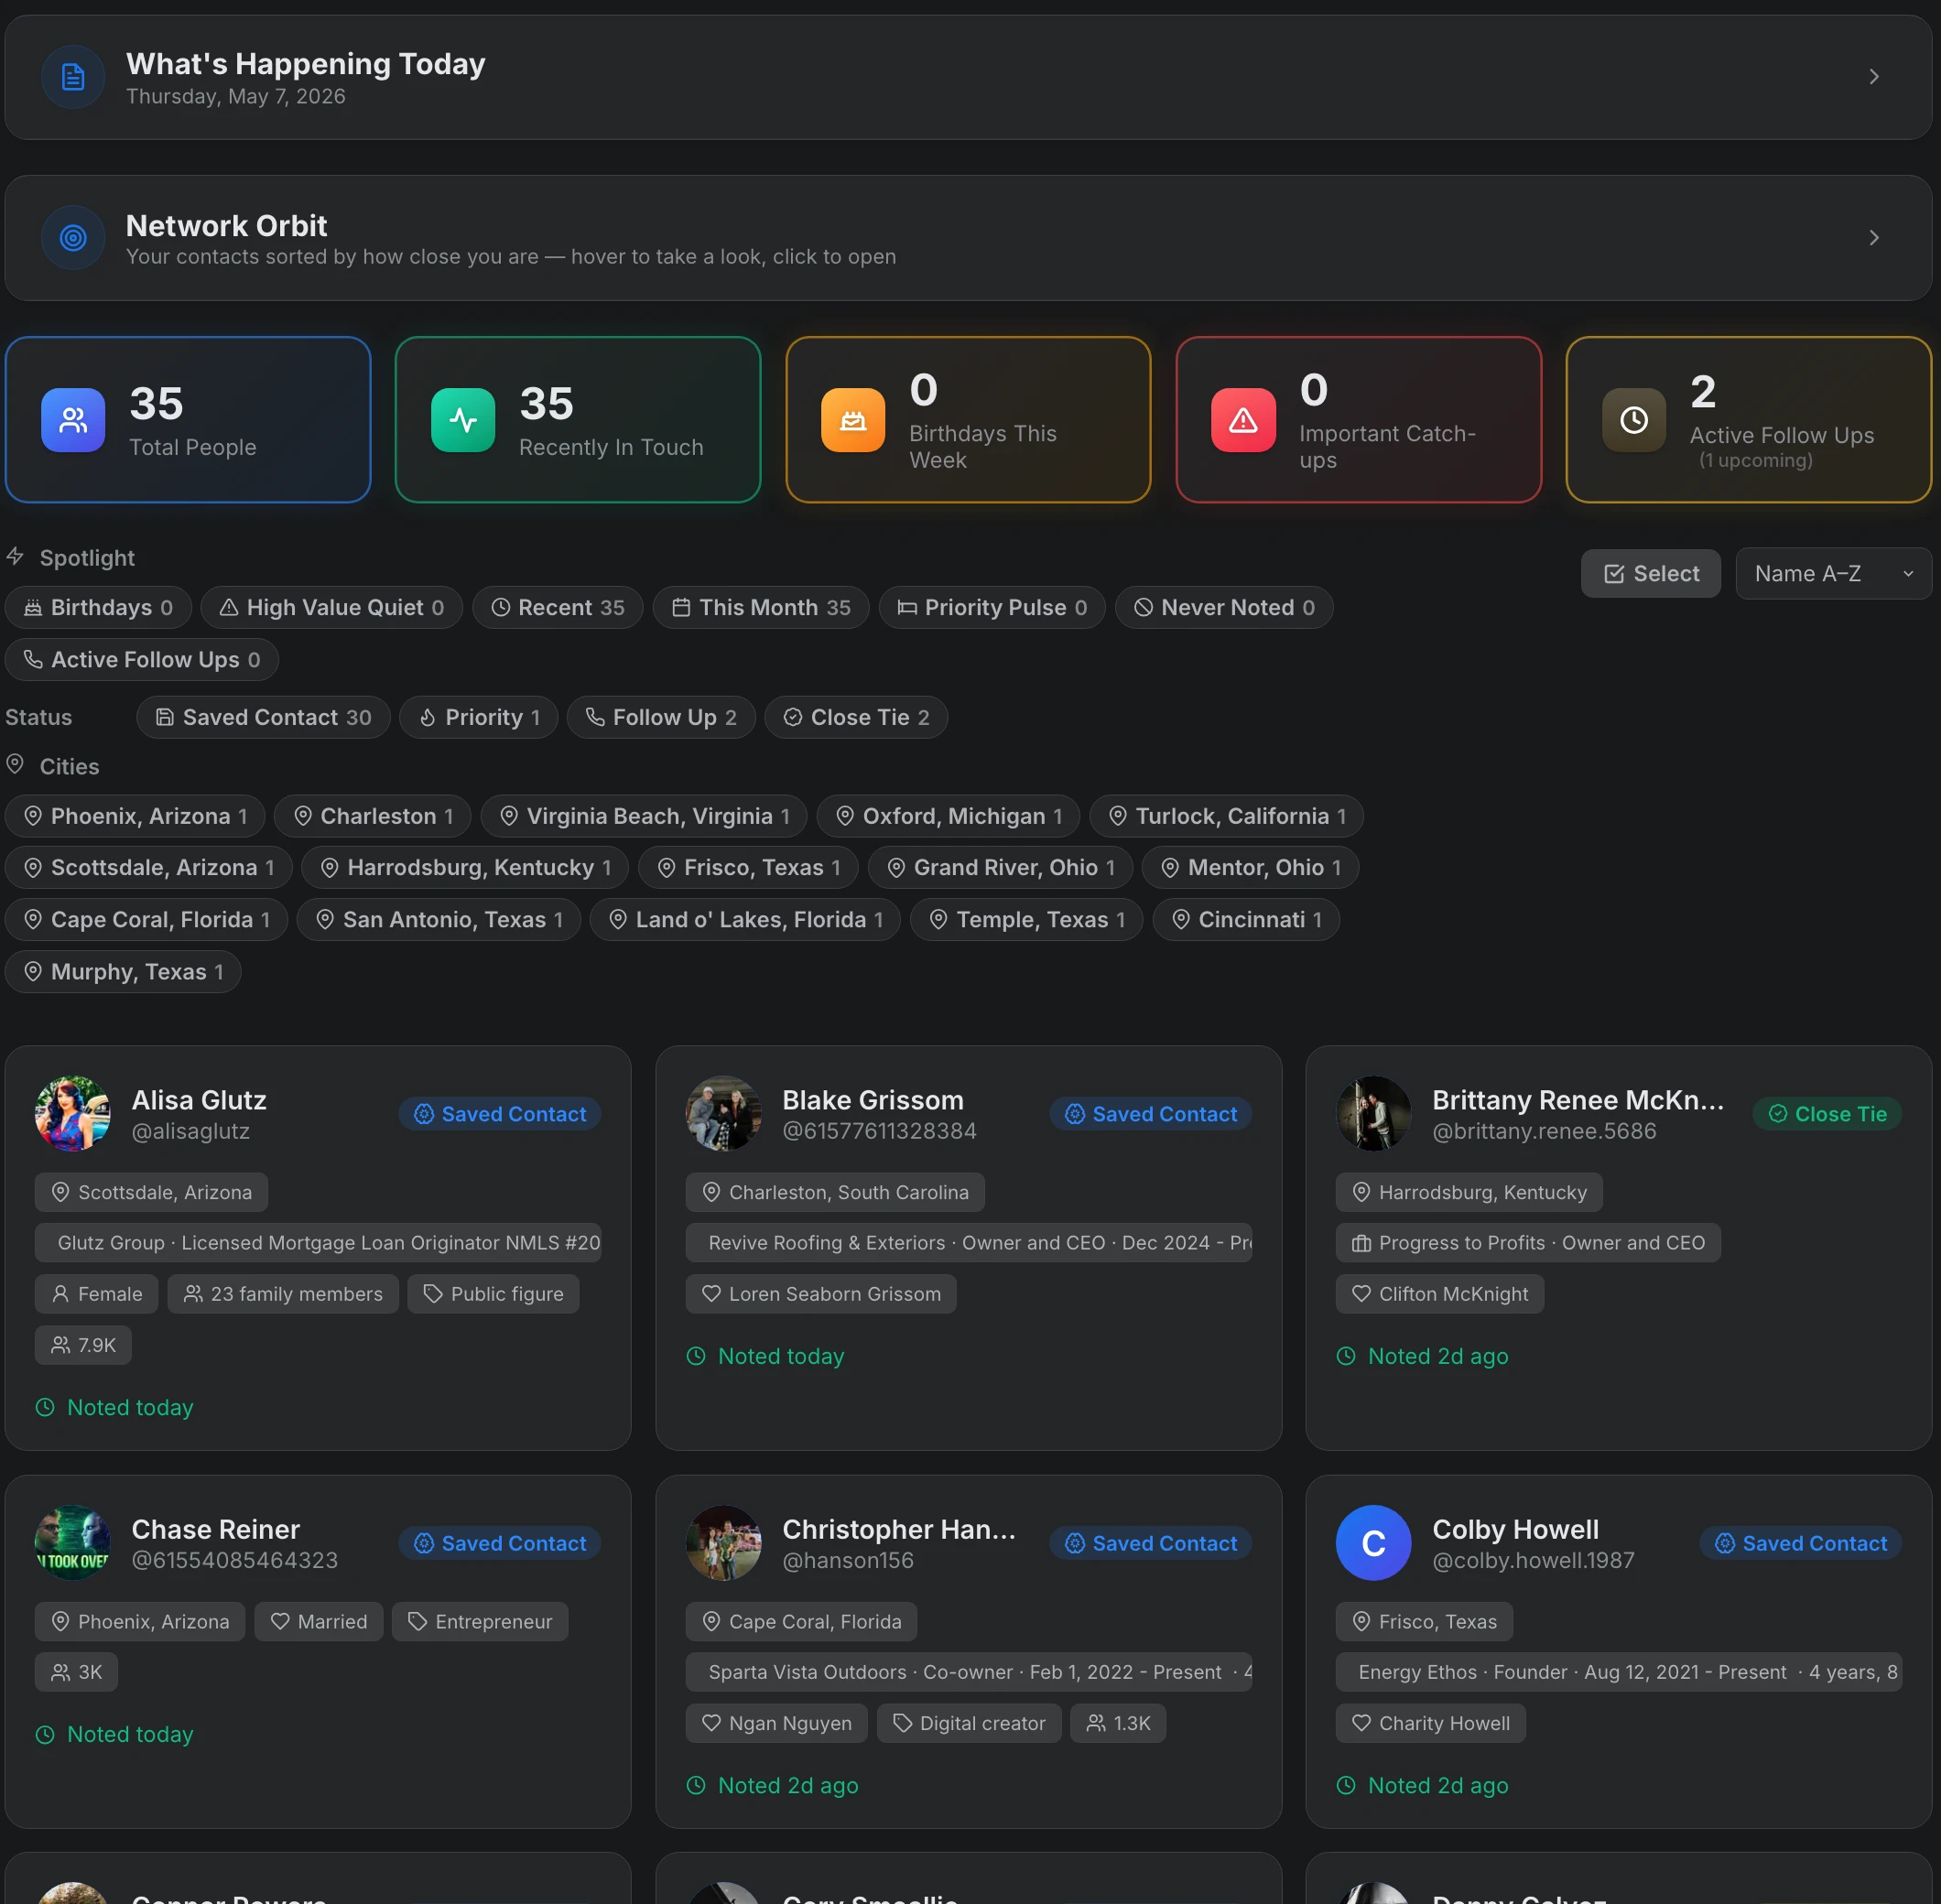Click family icon beside 23 family members
This screenshot has height=1904, width=1941.
tap(193, 1294)
